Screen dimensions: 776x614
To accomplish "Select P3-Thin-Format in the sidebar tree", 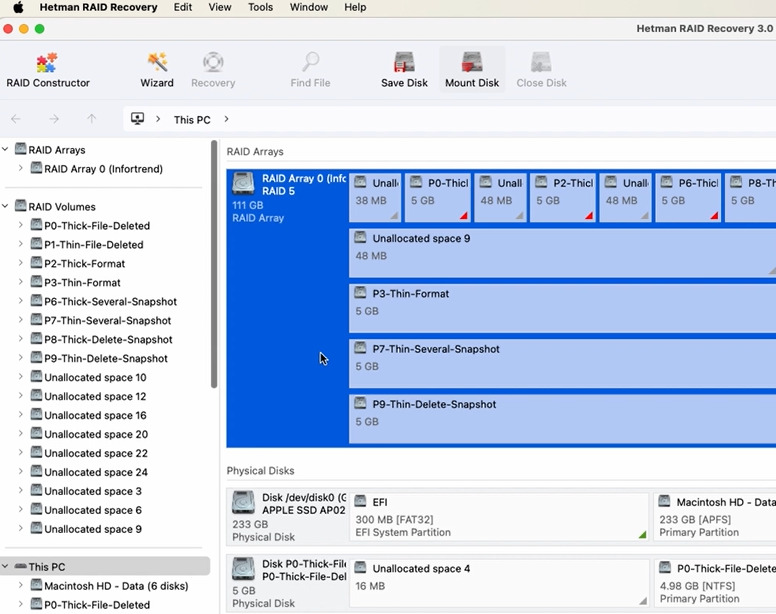I will point(82,283).
